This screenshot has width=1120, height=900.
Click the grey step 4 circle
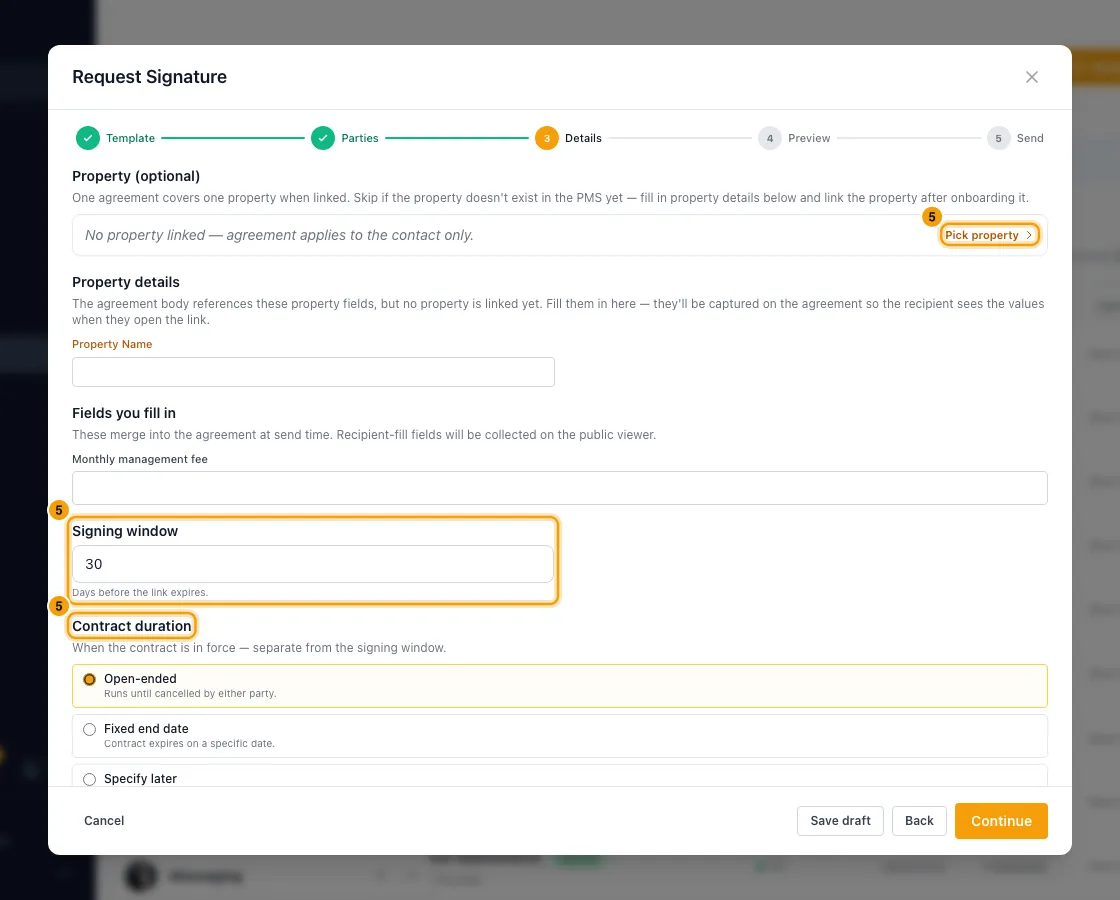pyautogui.click(x=770, y=138)
